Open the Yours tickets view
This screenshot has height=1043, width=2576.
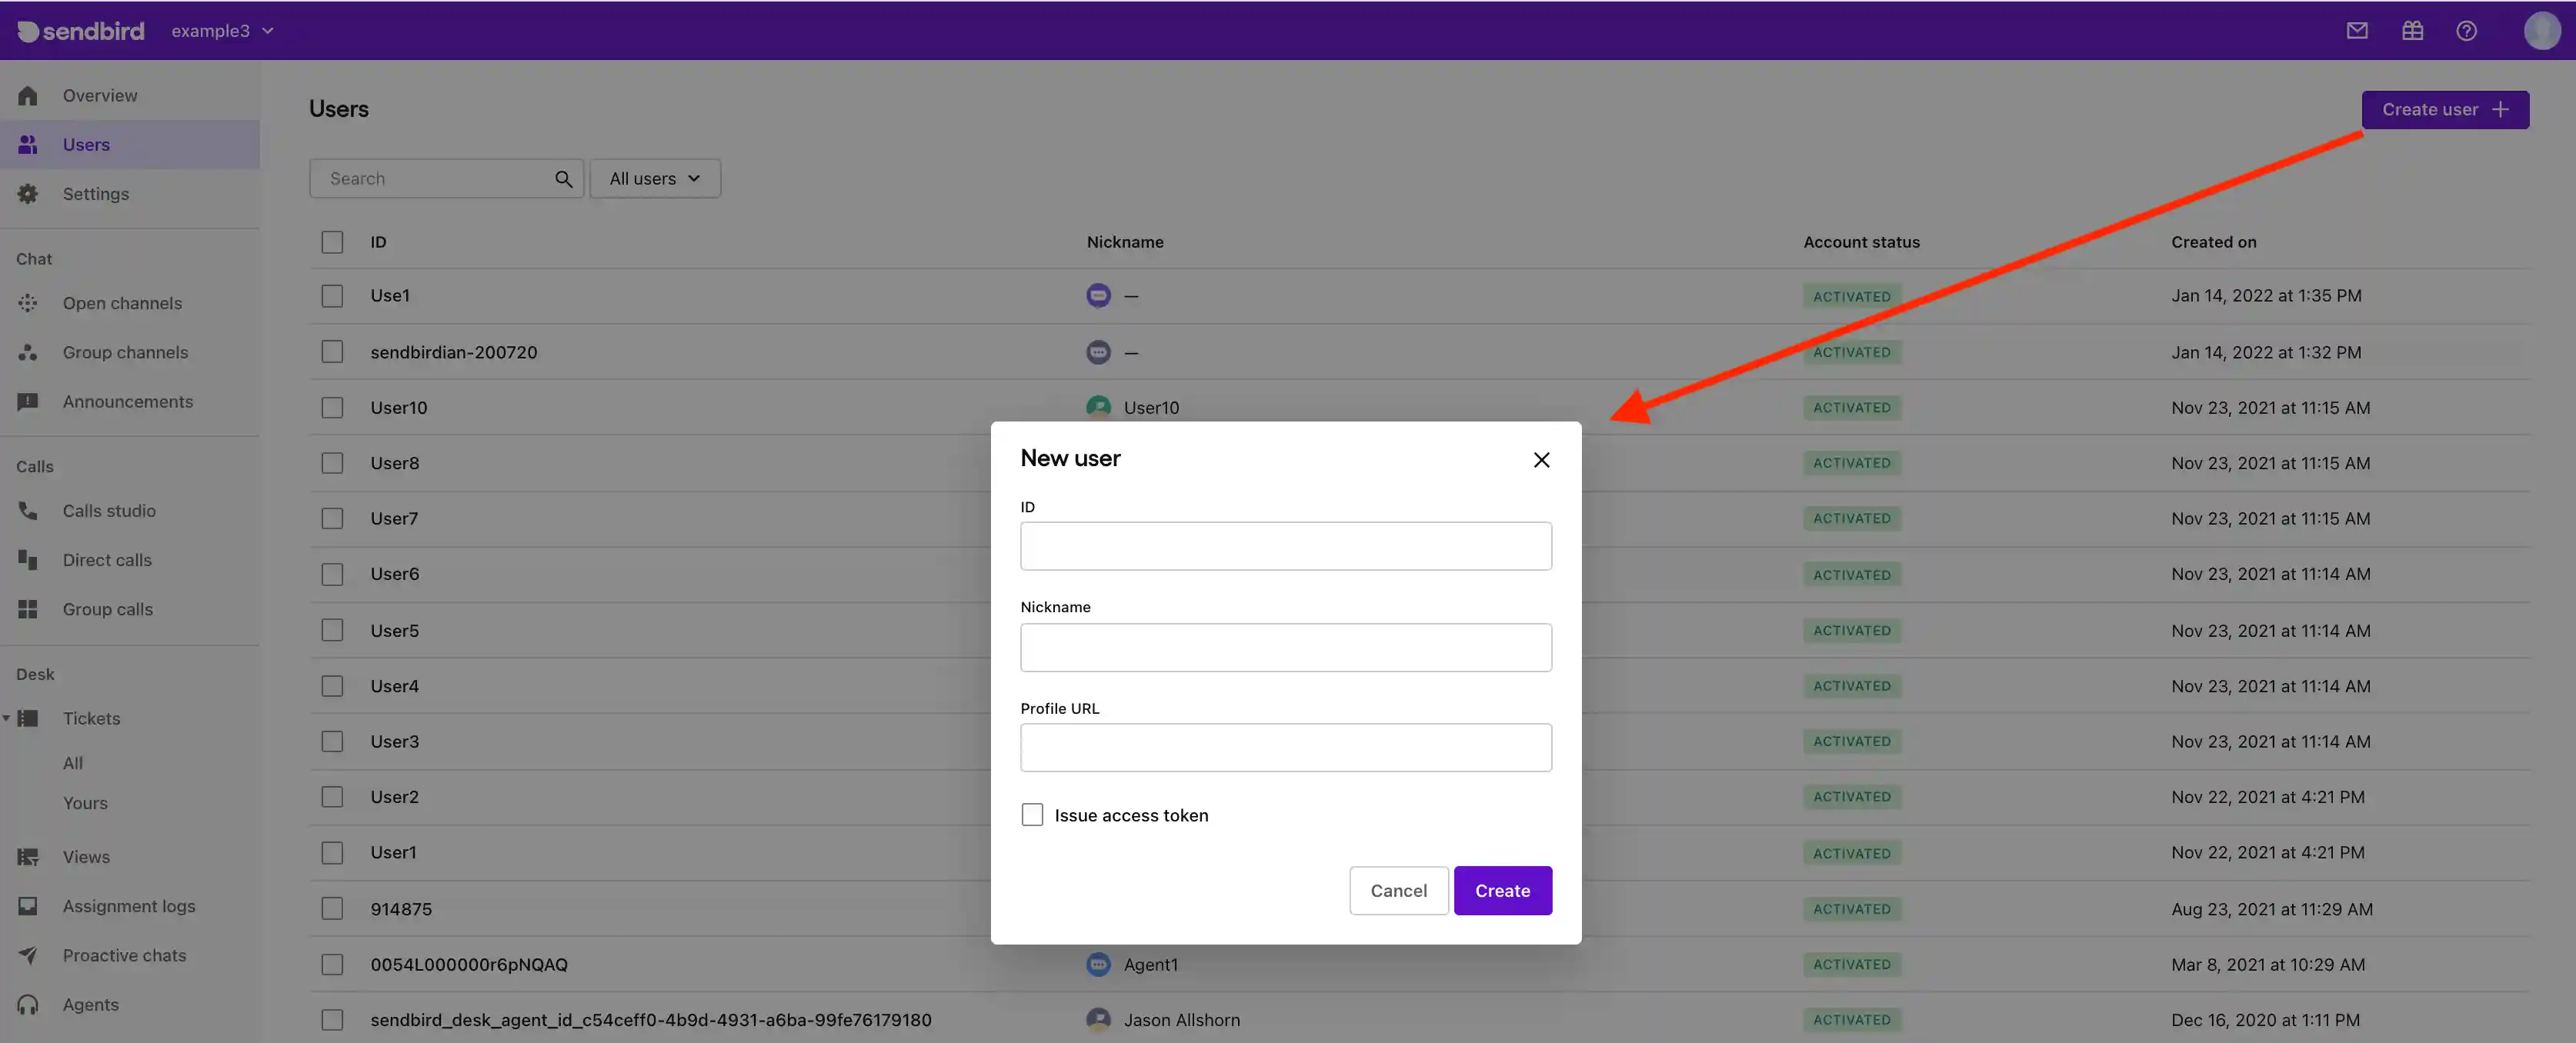[x=85, y=802]
